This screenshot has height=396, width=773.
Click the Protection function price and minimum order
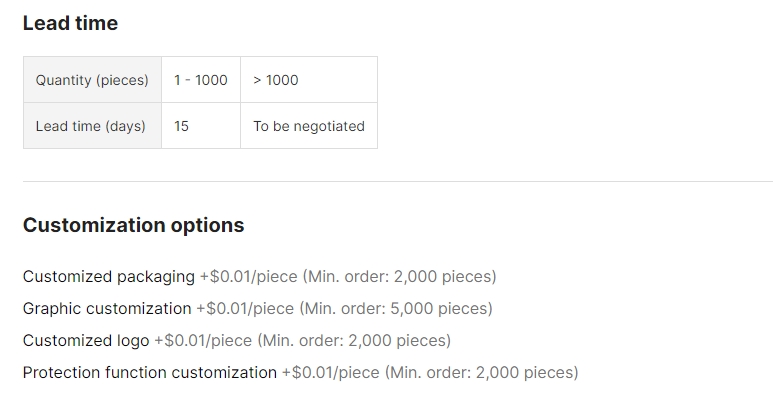(430, 373)
